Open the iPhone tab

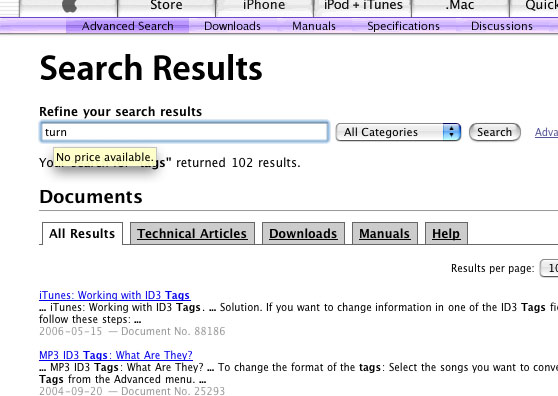pos(264,7)
